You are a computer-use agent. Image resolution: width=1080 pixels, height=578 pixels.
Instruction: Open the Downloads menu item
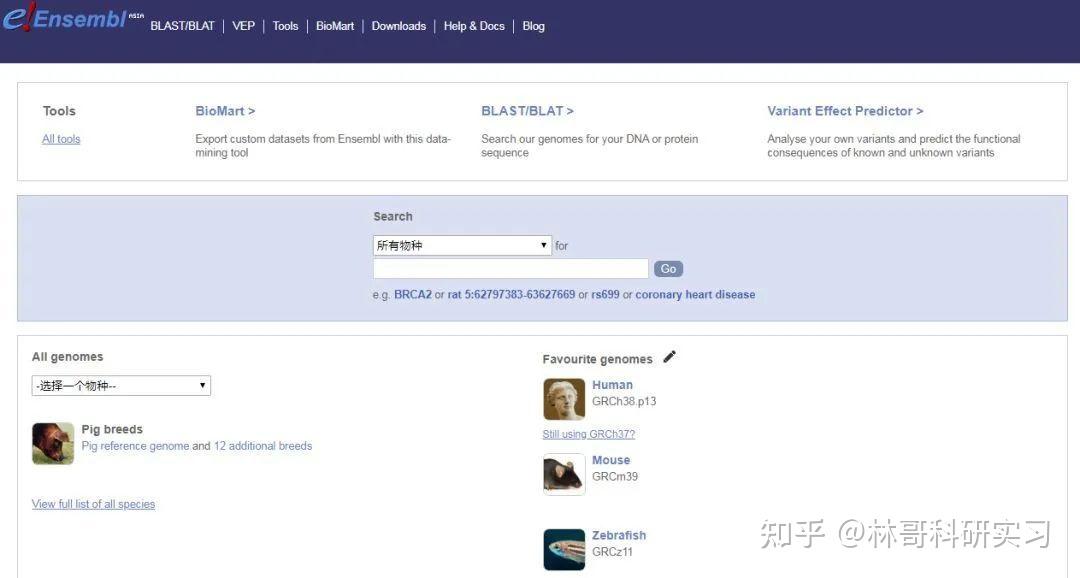[398, 25]
